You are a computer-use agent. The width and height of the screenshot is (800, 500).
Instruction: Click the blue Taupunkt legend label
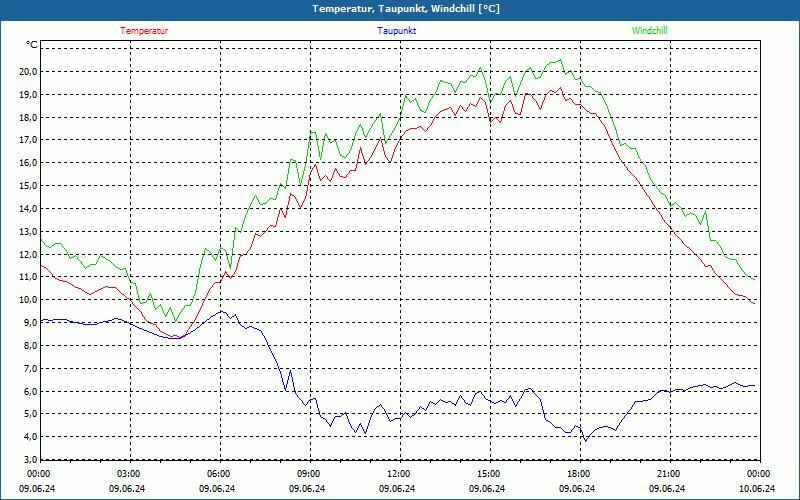pyautogui.click(x=397, y=31)
